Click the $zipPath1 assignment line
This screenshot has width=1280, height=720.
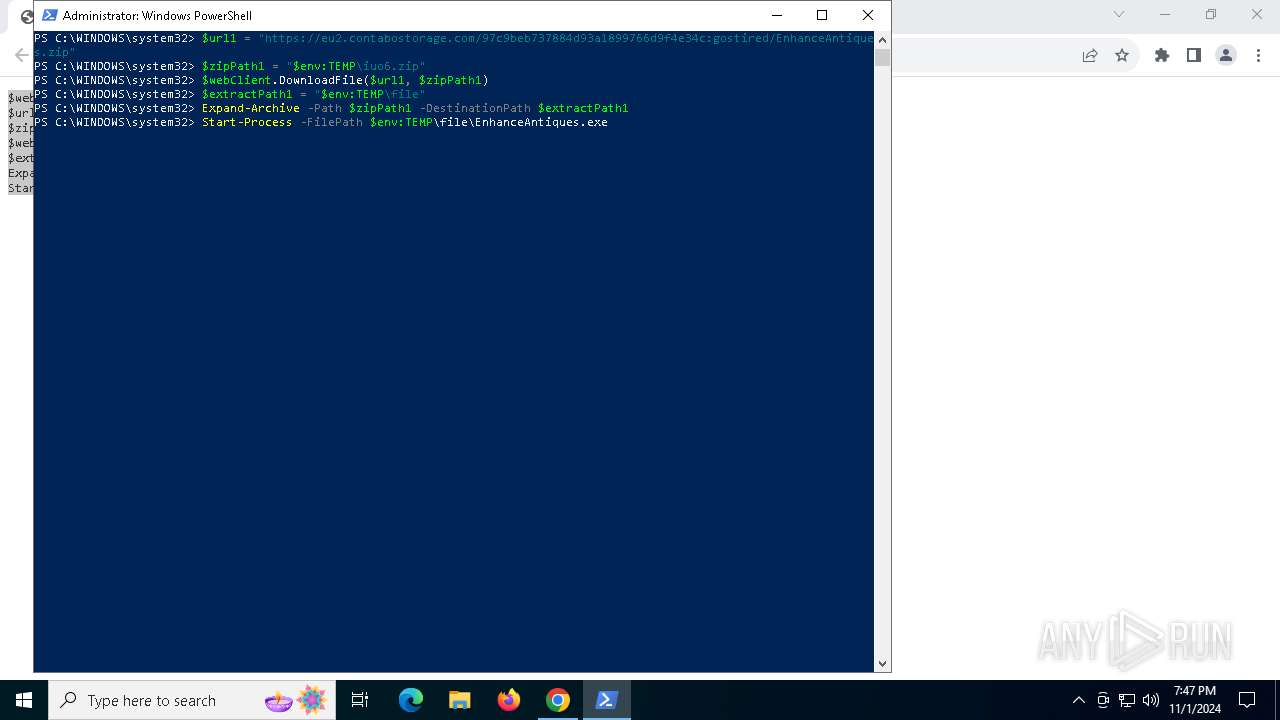click(x=230, y=66)
